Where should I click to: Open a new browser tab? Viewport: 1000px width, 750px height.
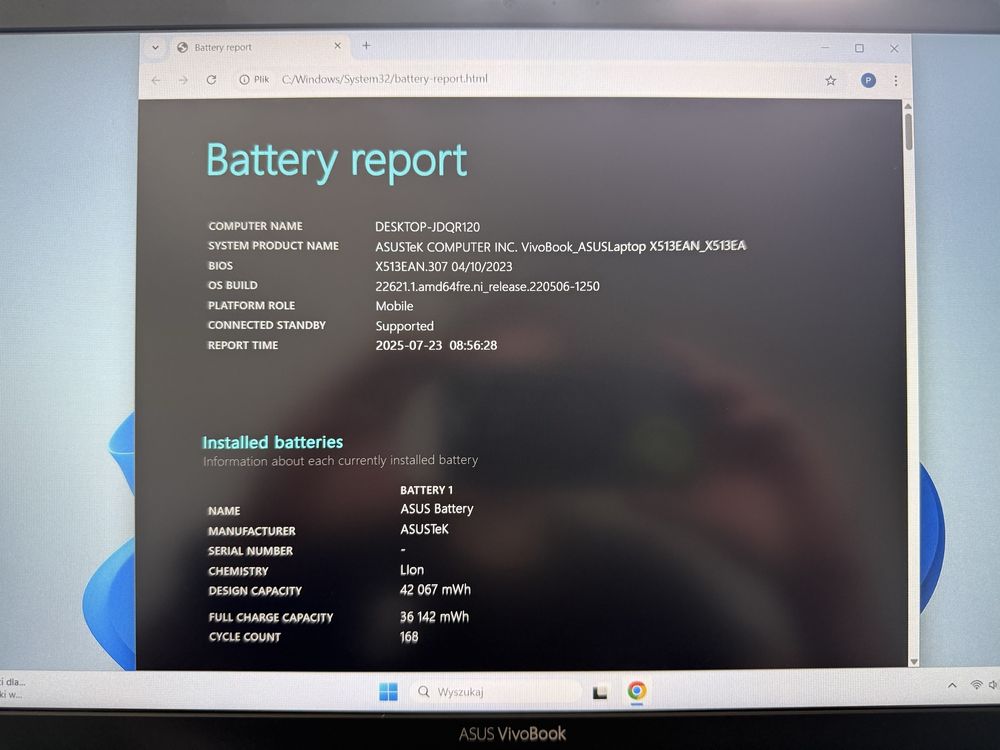pyautogui.click(x=366, y=45)
